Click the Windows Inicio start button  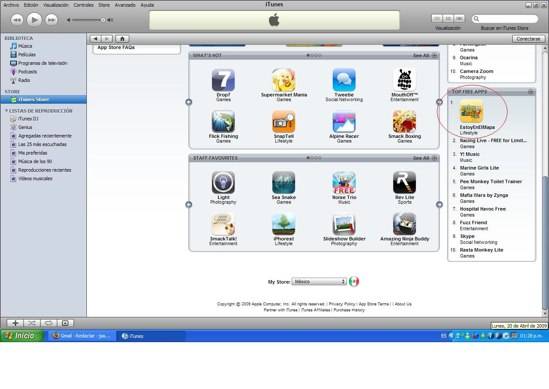pyautogui.click(x=22, y=336)
